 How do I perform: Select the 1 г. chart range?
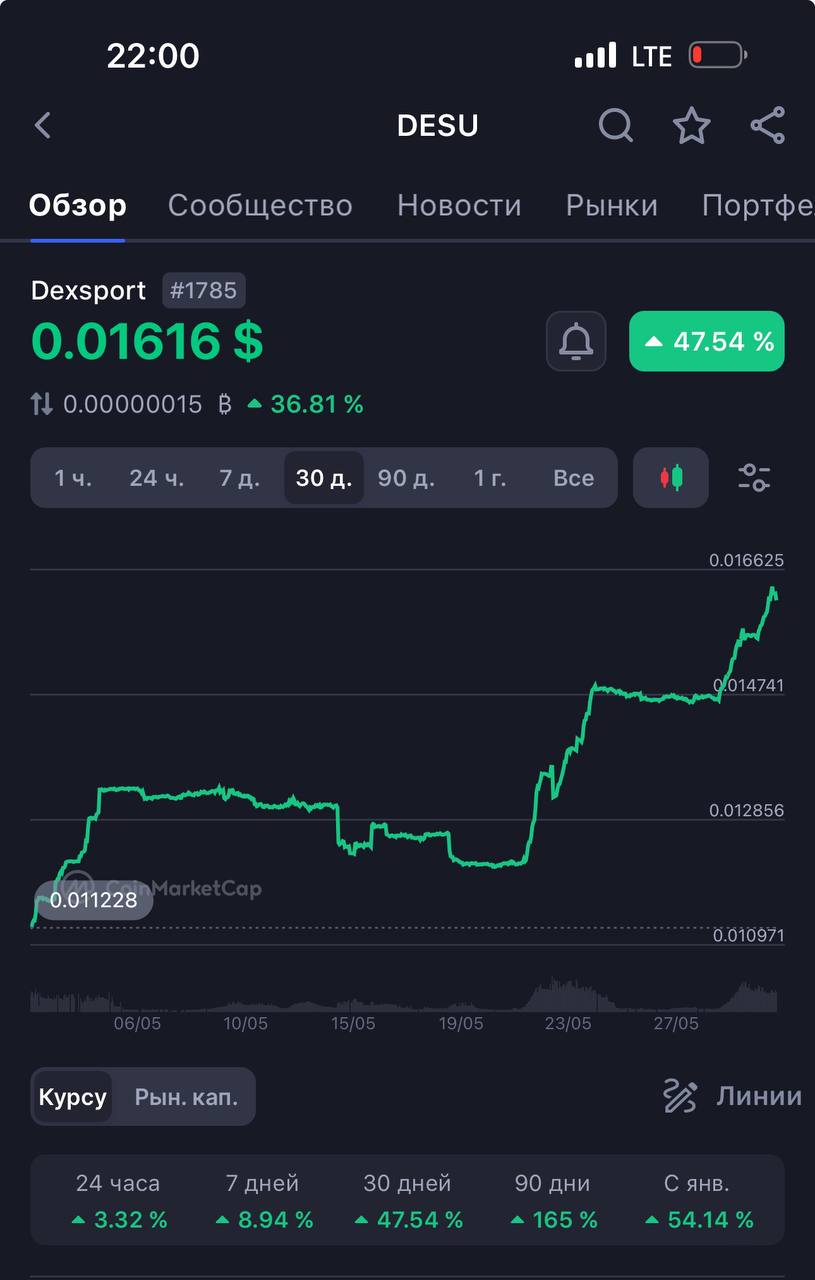coord(490,478)
